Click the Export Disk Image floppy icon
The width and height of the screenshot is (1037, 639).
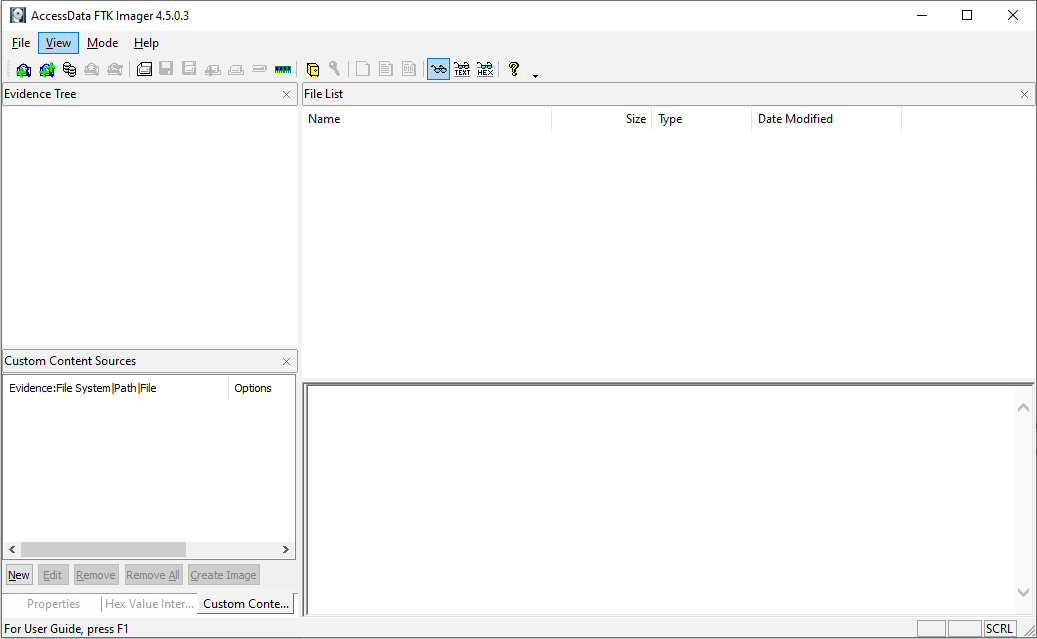tap(167, 69)
